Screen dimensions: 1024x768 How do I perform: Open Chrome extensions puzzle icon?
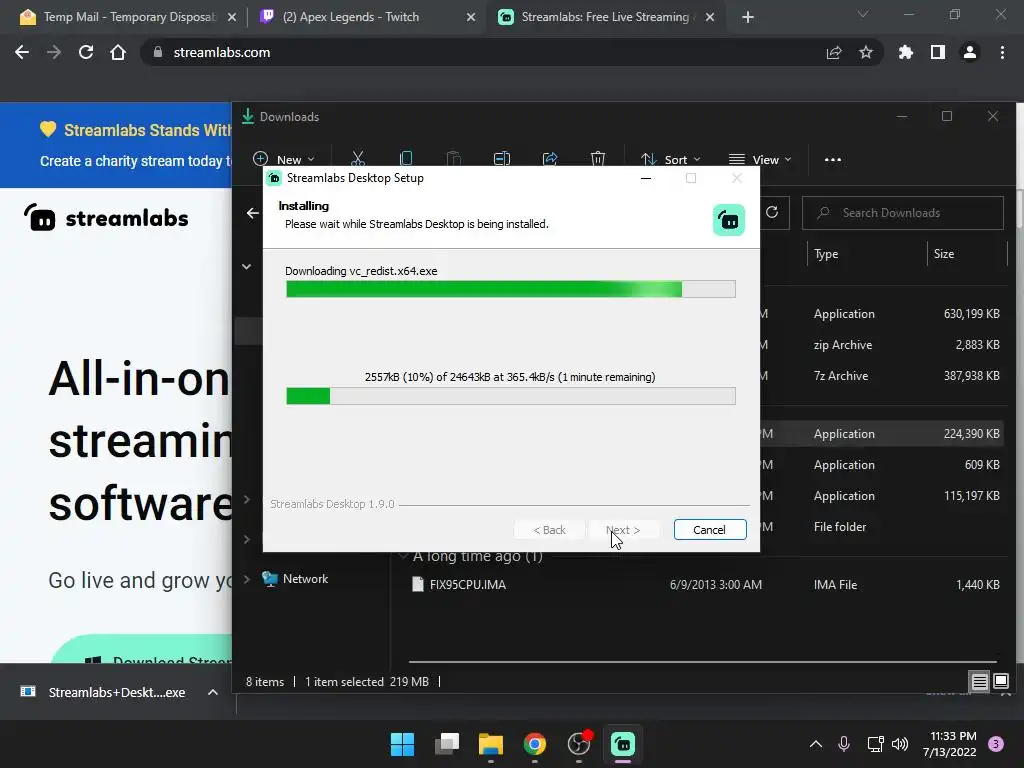[906, 52]
